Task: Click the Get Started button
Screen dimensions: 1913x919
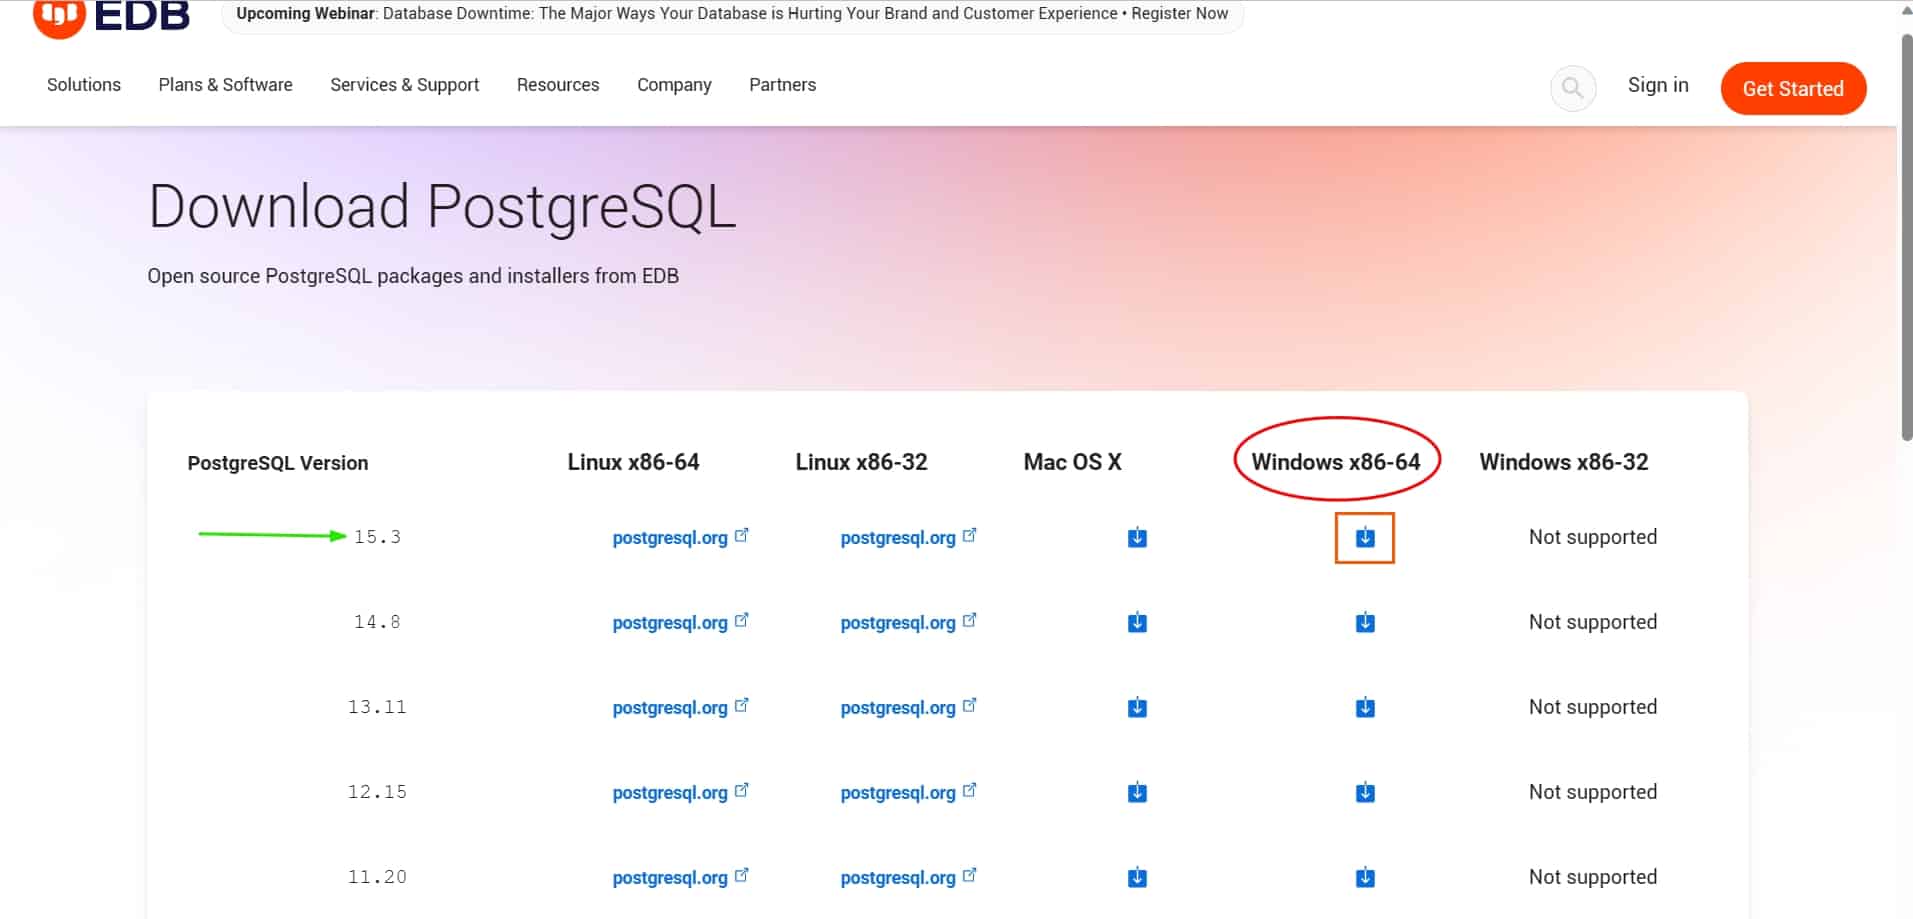Action: click(1792, 88)
